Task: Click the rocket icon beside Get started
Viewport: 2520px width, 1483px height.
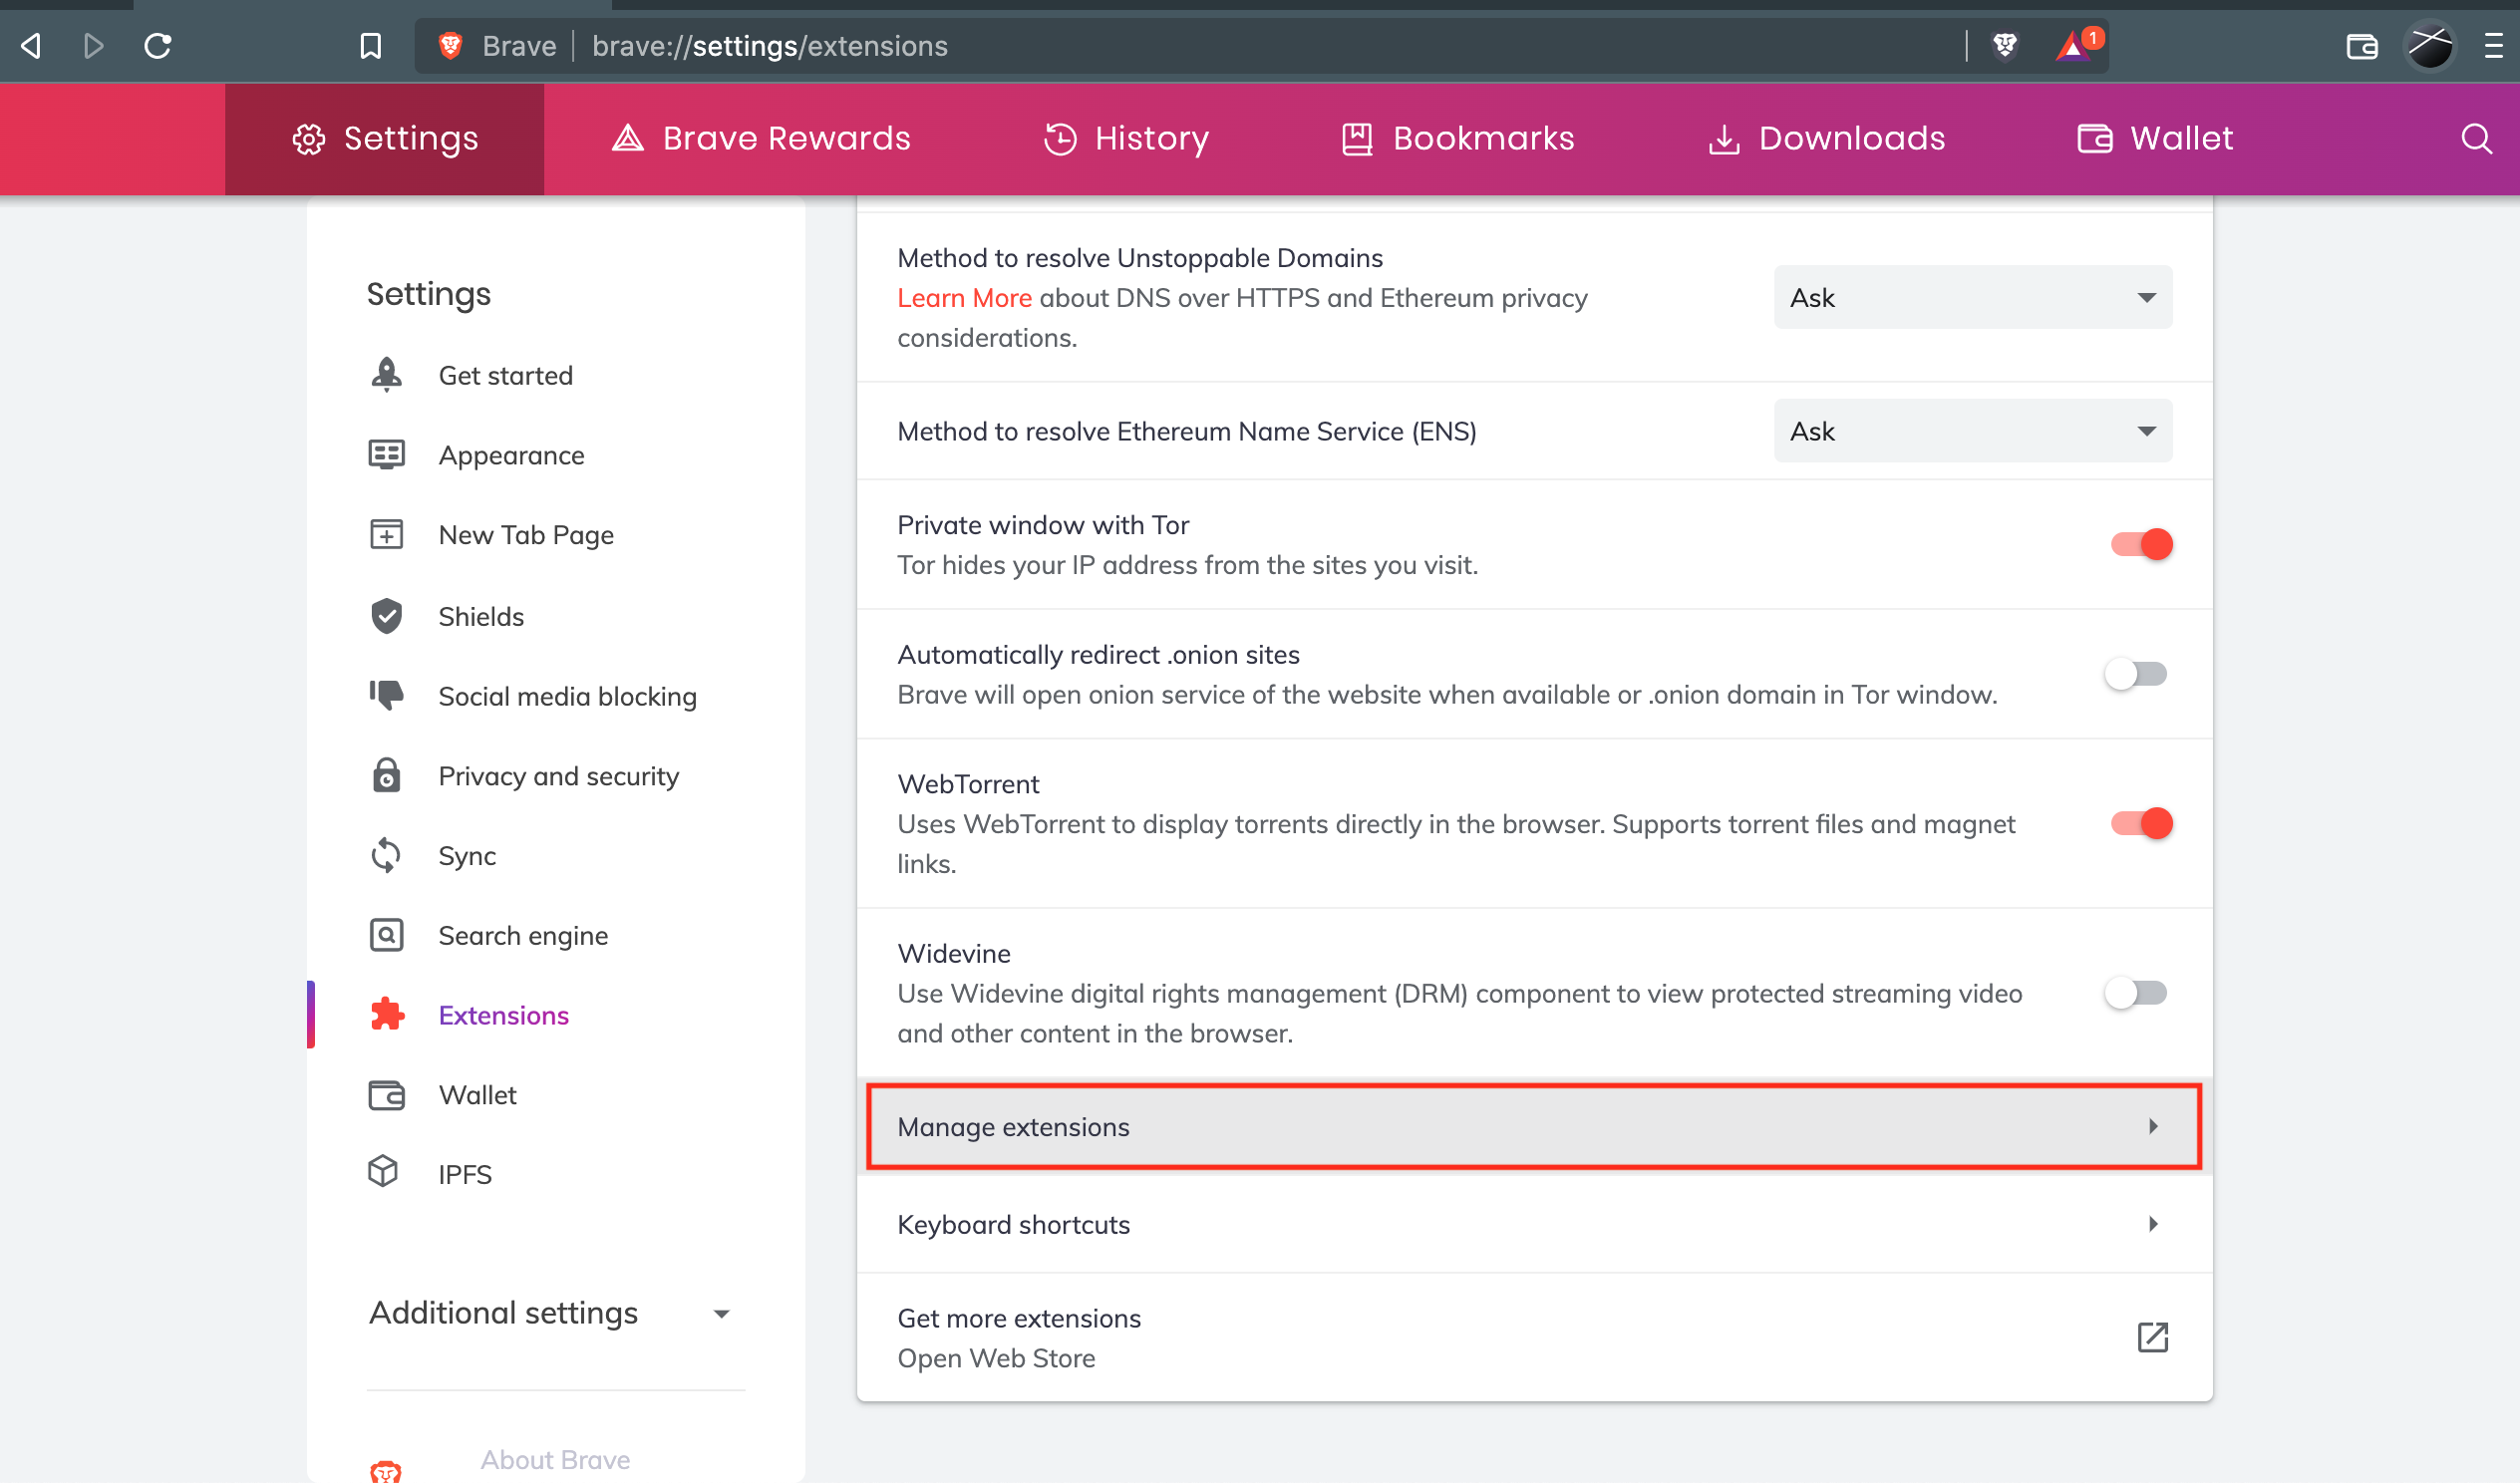Action: (386, 375)
